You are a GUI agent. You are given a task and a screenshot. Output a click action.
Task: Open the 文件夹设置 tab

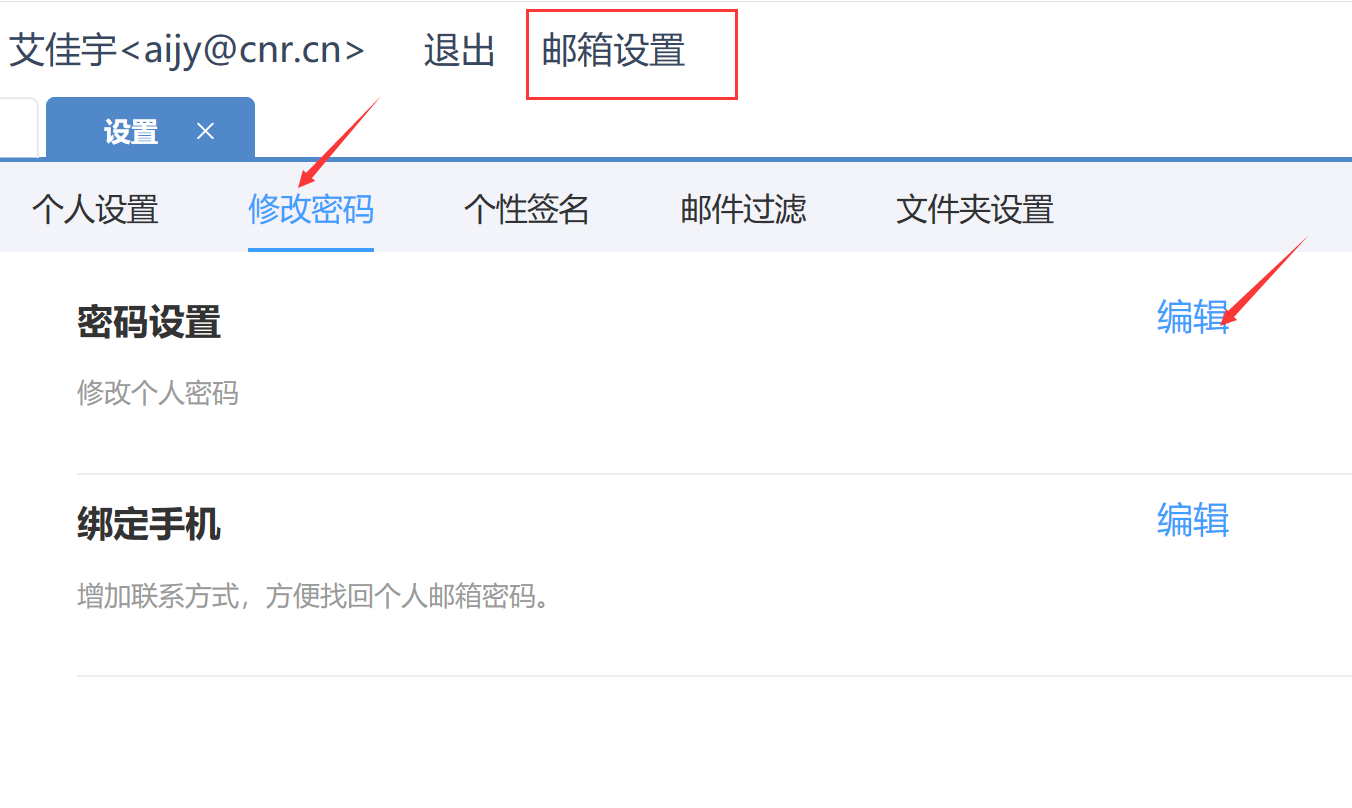pyautogui.click(x=975, y=210)
